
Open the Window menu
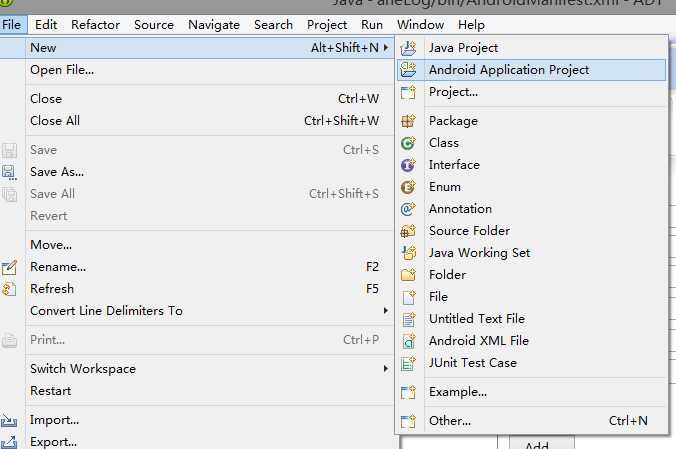tap(420, 25)
